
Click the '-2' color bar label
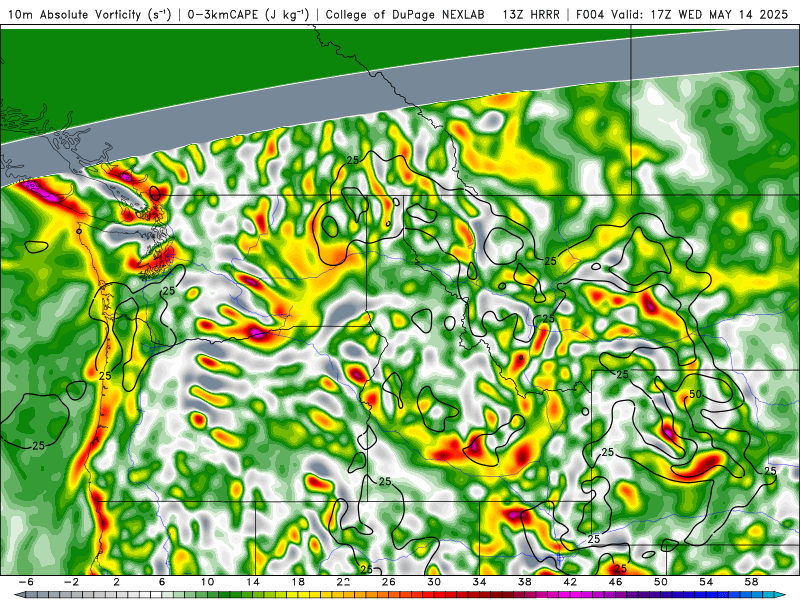coord(71,582)
